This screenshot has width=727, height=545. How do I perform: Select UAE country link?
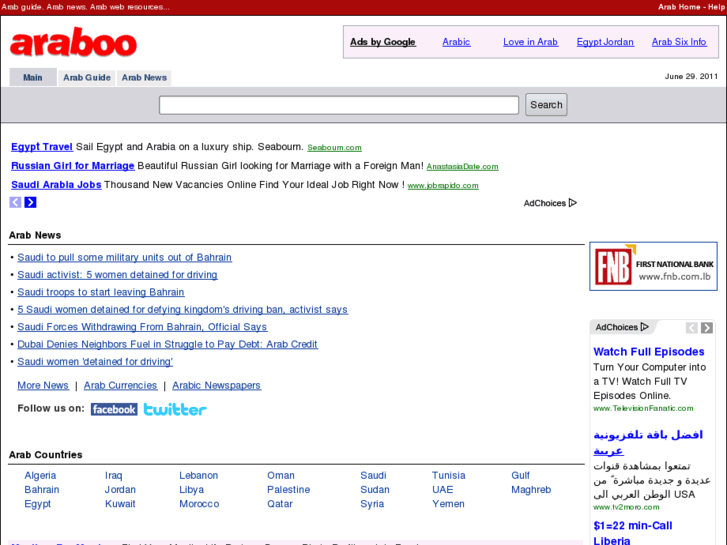(443, 490)
